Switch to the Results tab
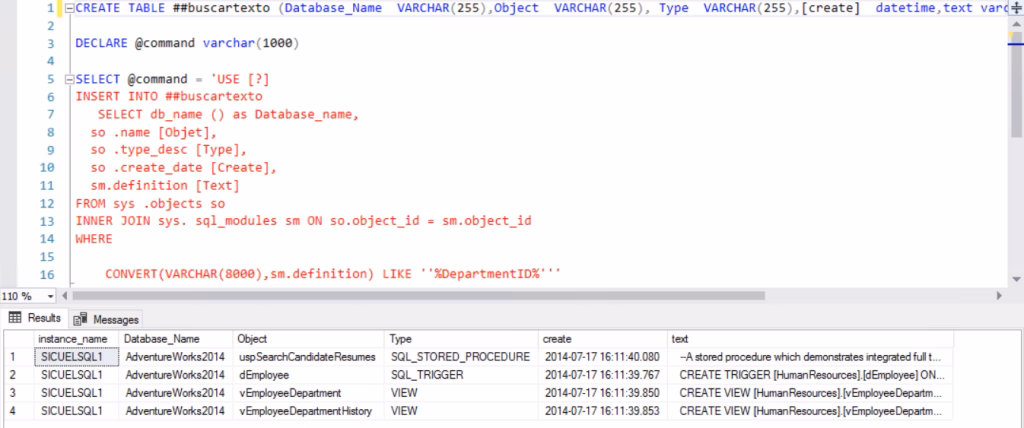Image resolution: width=1024 pixels, height=428 pixels. tap(35, 319)
